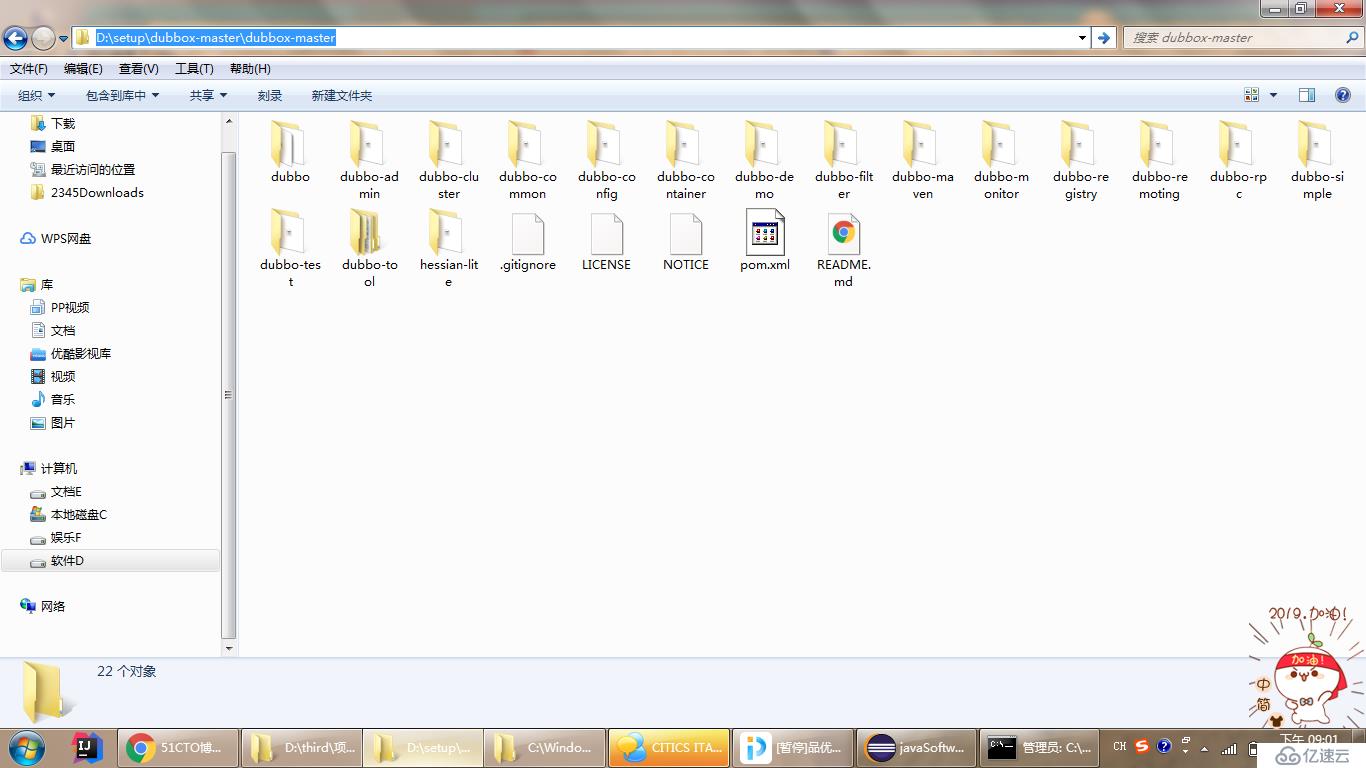This screenshot has width=1366, height=768.
Task: Switch to the javaSoftw... Eclipse taskbar window
Action: click(x=916, y=747)
